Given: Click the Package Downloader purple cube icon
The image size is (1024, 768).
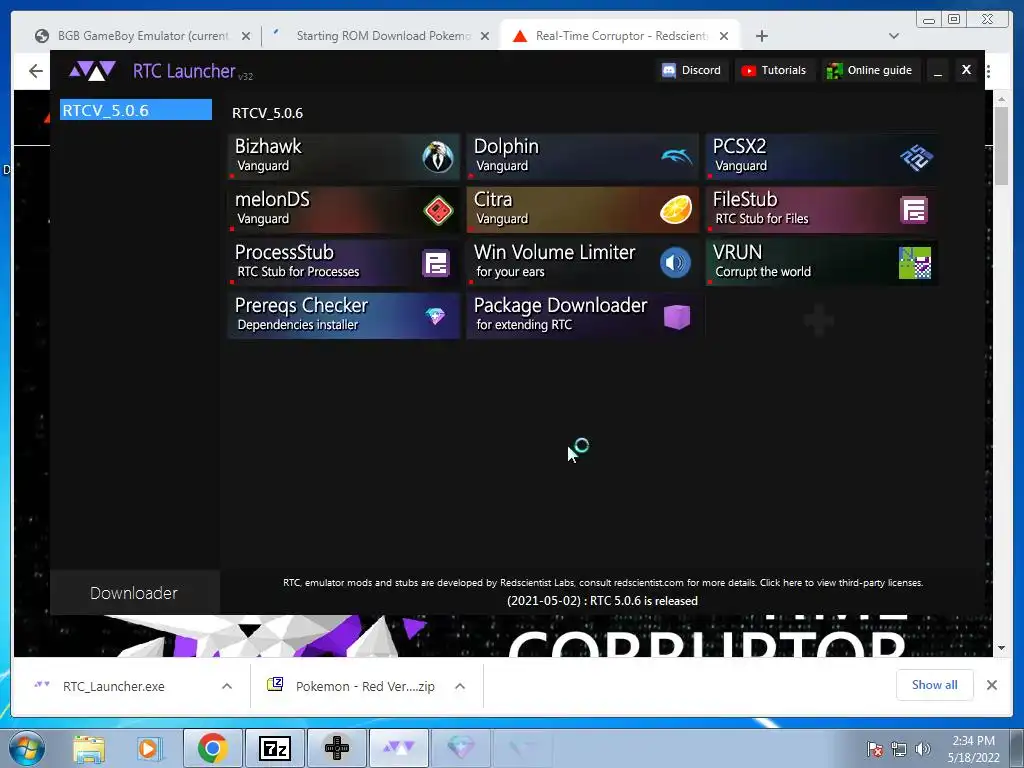Looking at the screenshot, I should tap(677, 317).
